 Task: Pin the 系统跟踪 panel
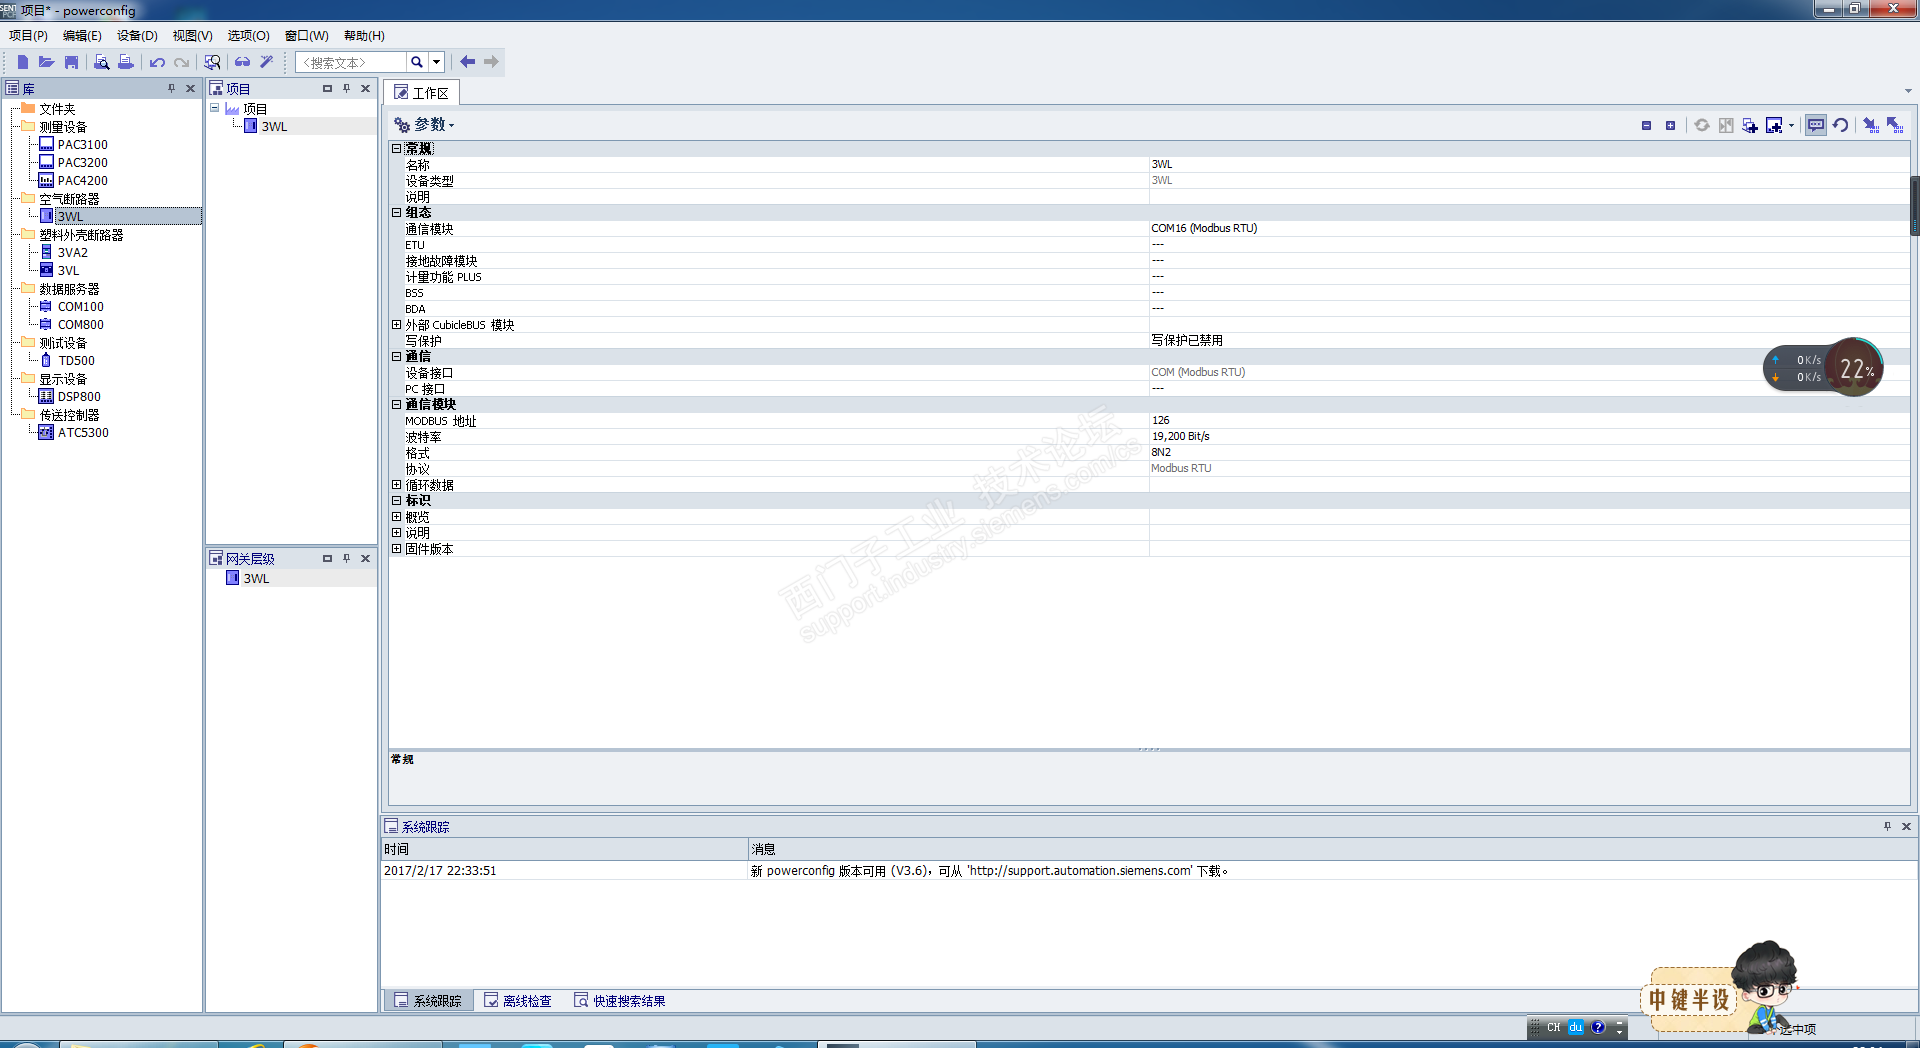1887,827
